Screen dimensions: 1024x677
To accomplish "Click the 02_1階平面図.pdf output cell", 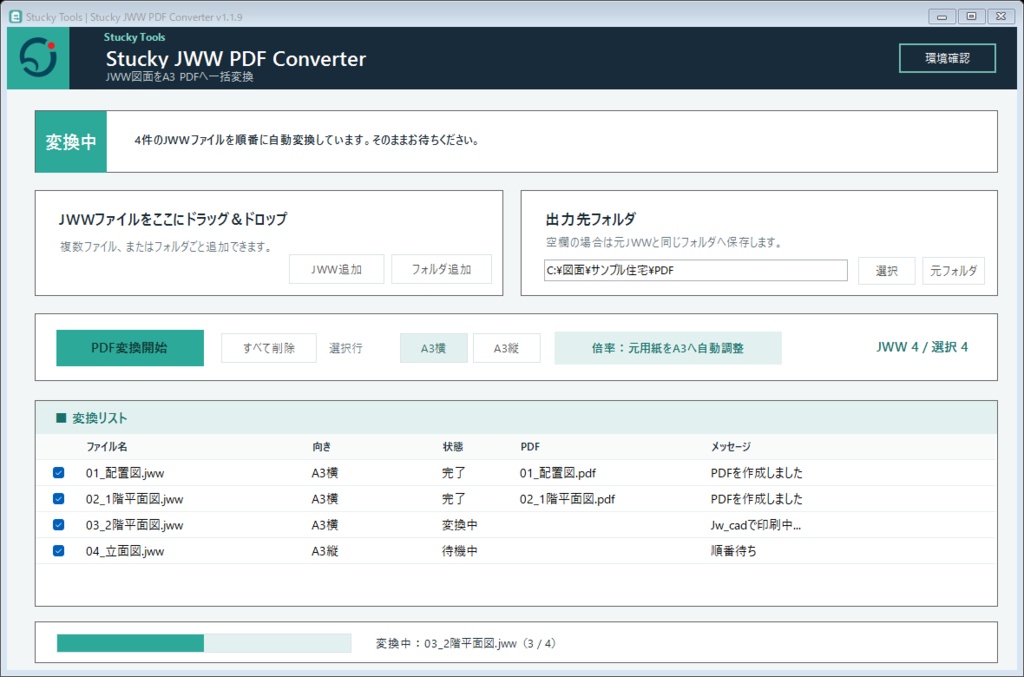I will click(568, 499).
